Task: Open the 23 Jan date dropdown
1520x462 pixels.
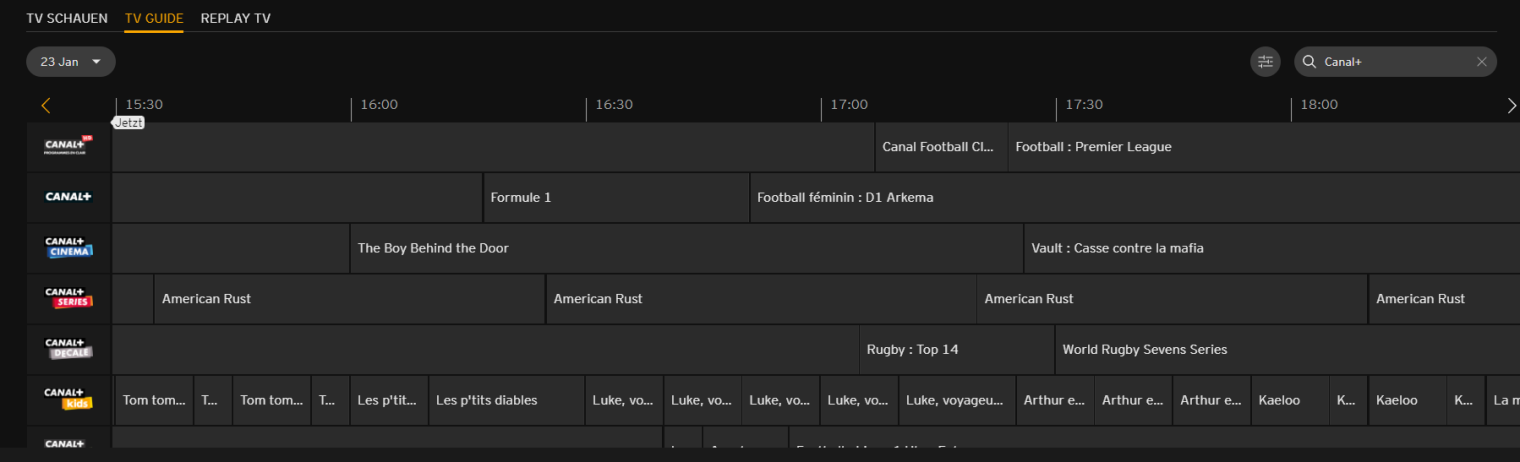Action: click(71, 62)
